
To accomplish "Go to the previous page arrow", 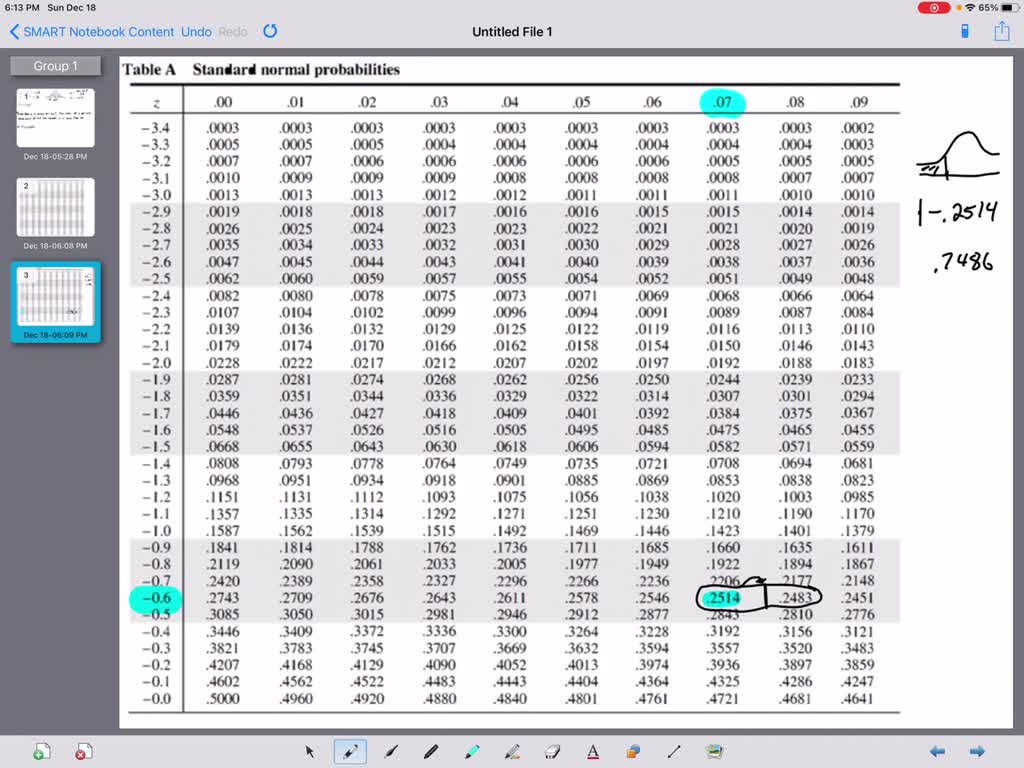I will [x=937, y=752].
